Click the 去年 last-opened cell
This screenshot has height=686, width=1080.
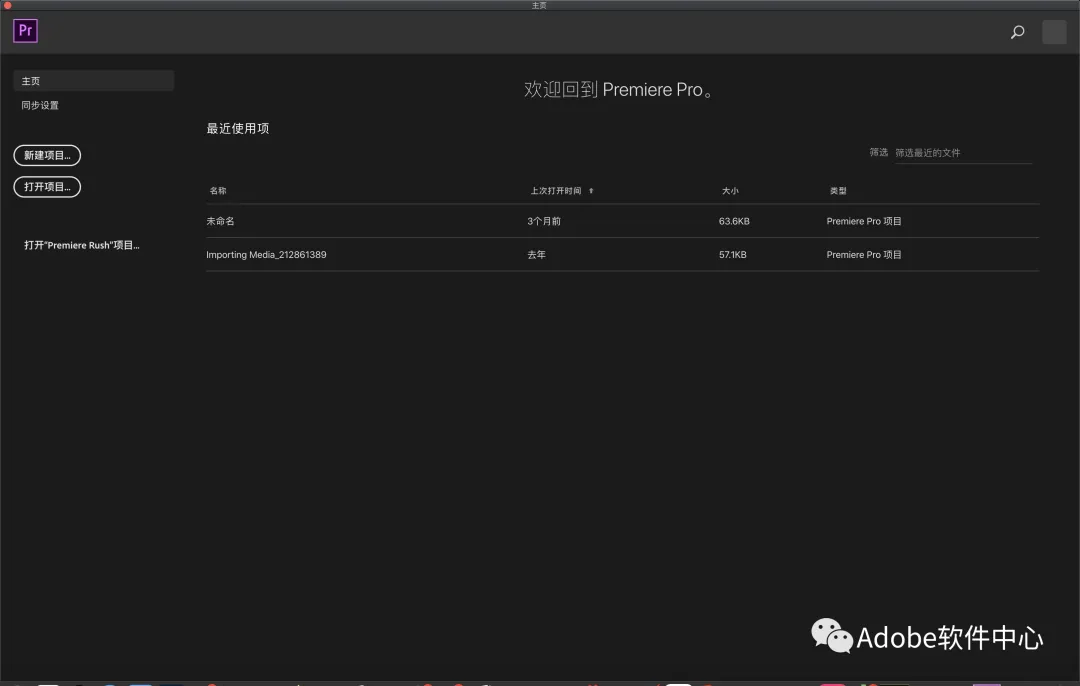tap(537, 255)
